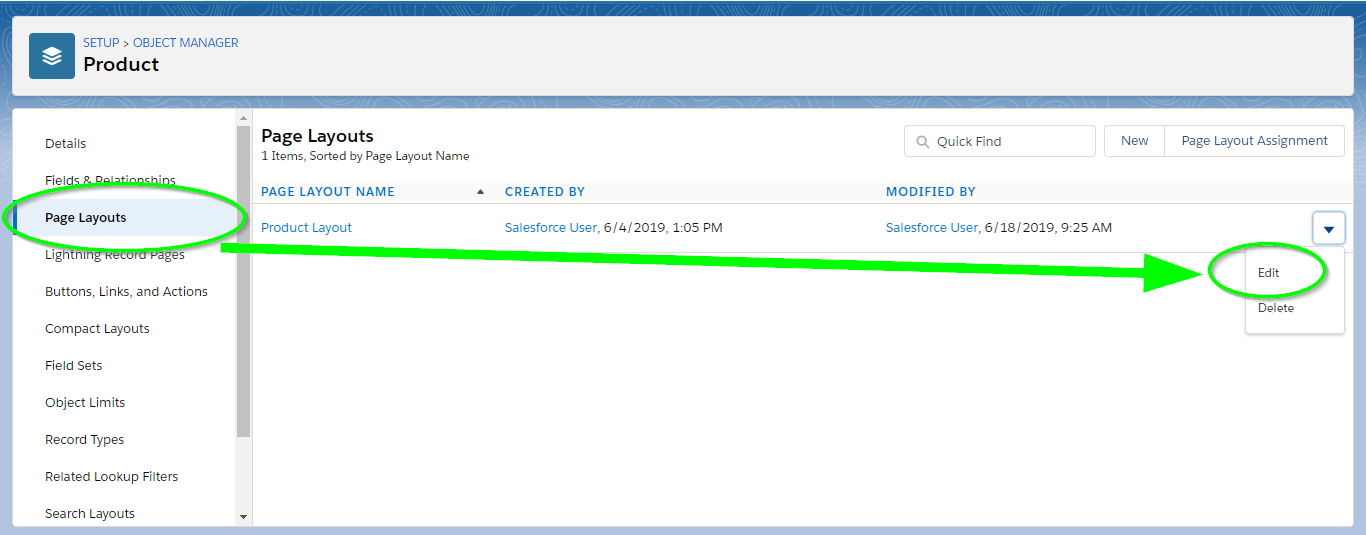
Task: Click the Product page title
Action: click(121, 64)
